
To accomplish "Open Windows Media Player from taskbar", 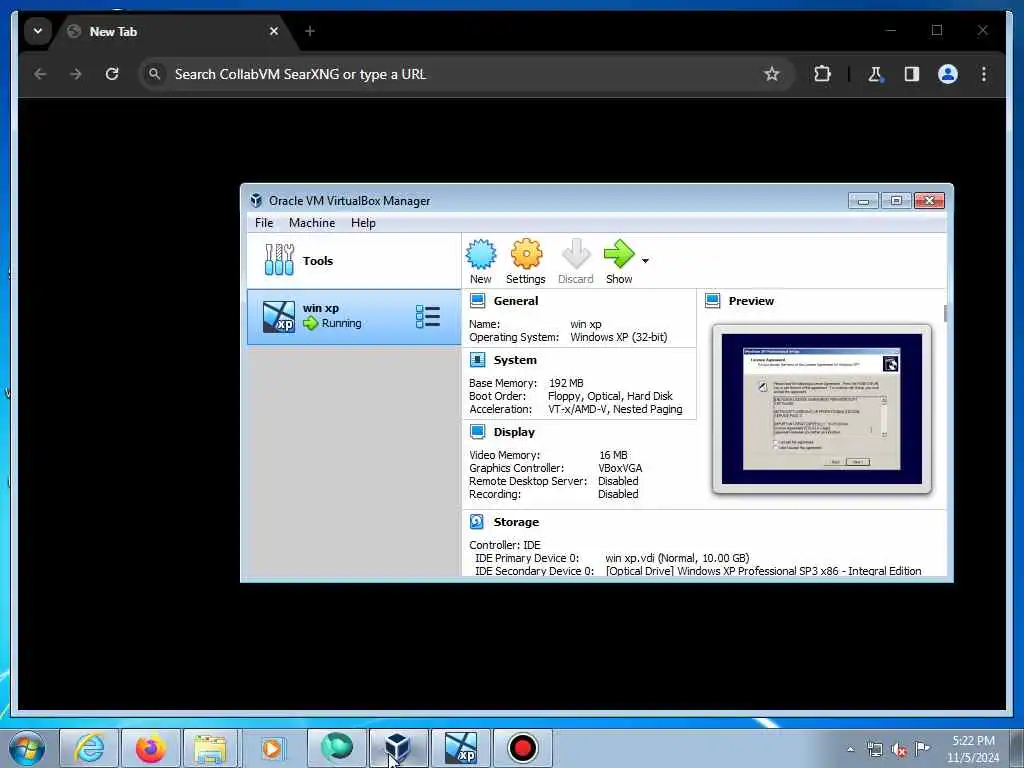I will click(272, 748).
